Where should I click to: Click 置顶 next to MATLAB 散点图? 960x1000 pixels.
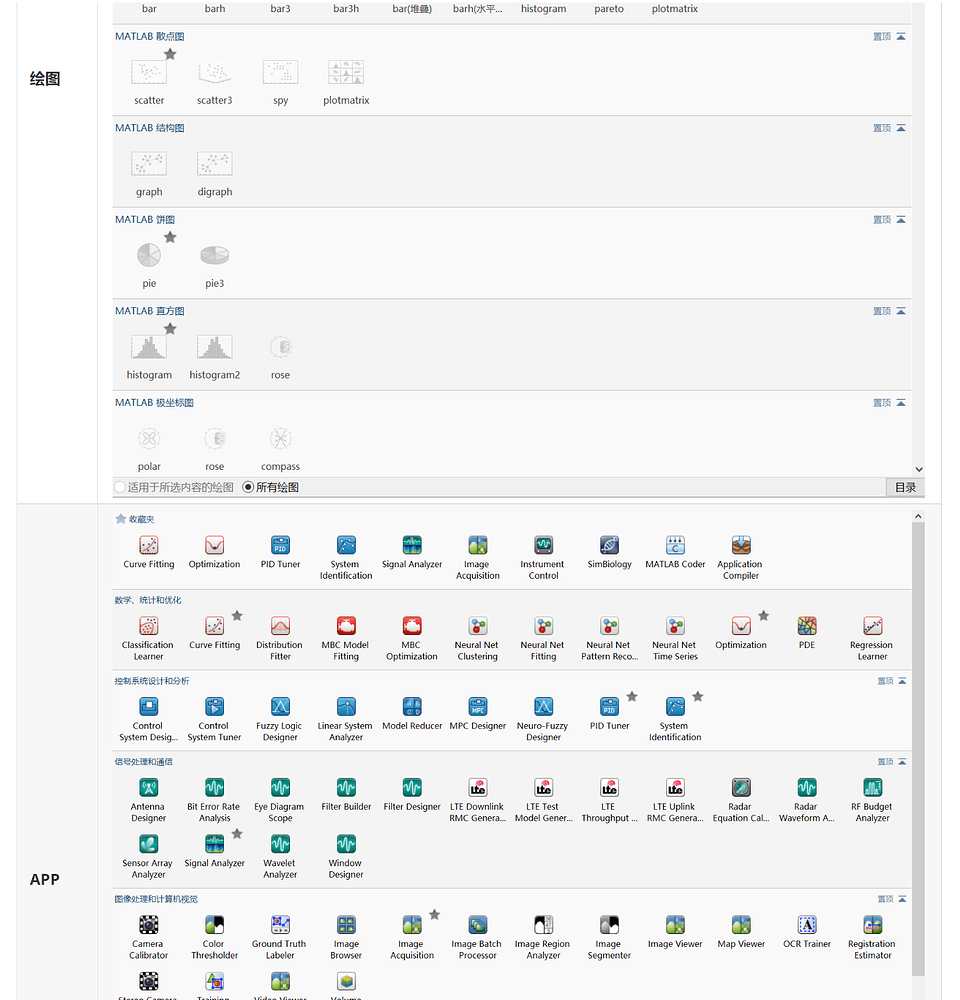click(881, 36)
